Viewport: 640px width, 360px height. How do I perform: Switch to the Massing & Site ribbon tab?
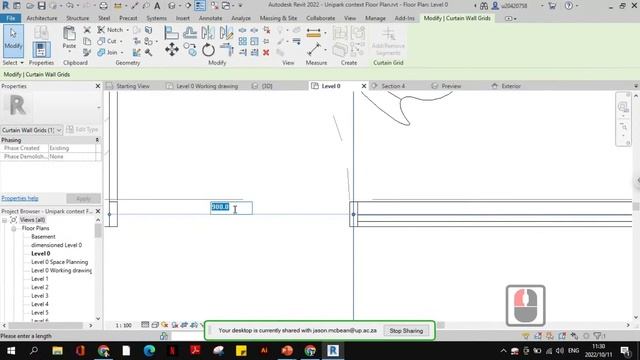pos(278,18)
